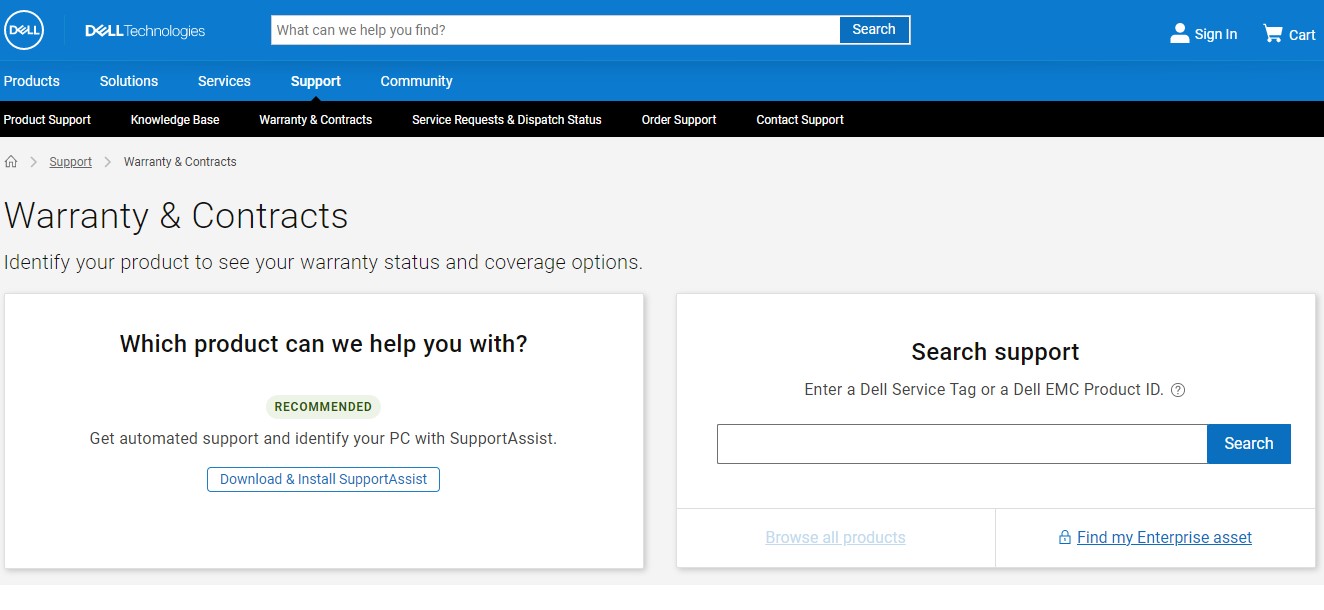Screen dimensions: 1324x610
Task: Open the Solutions menu
Action: tap(129, 81)
